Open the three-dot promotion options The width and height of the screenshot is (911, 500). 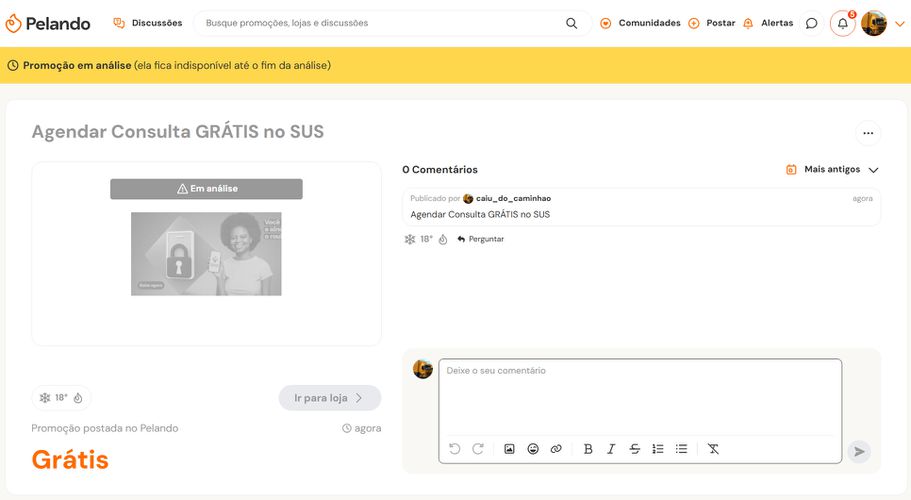click(x=868, y=133)
